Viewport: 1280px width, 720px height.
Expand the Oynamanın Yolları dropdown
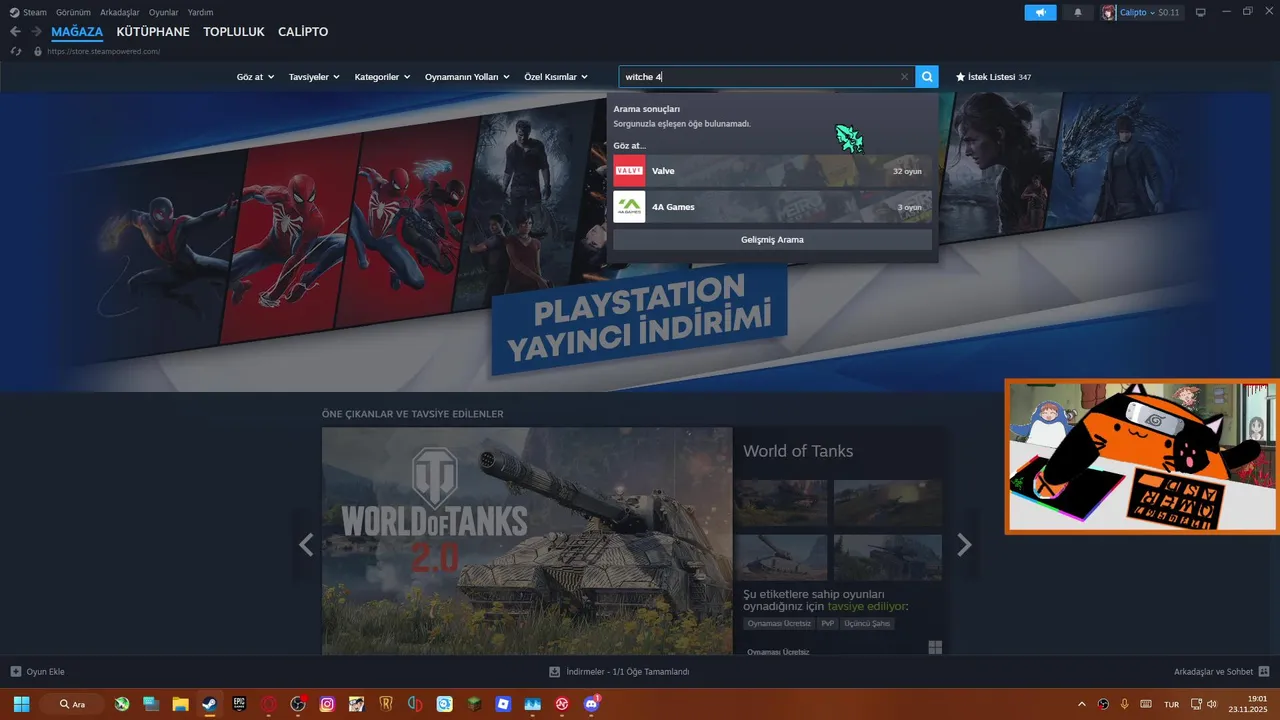coord(467,77)
